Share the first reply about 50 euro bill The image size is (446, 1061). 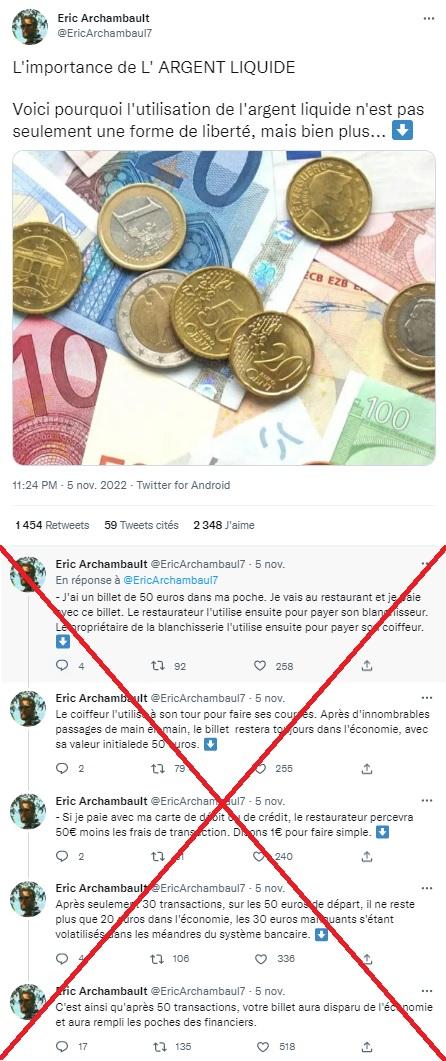(367, 666)
